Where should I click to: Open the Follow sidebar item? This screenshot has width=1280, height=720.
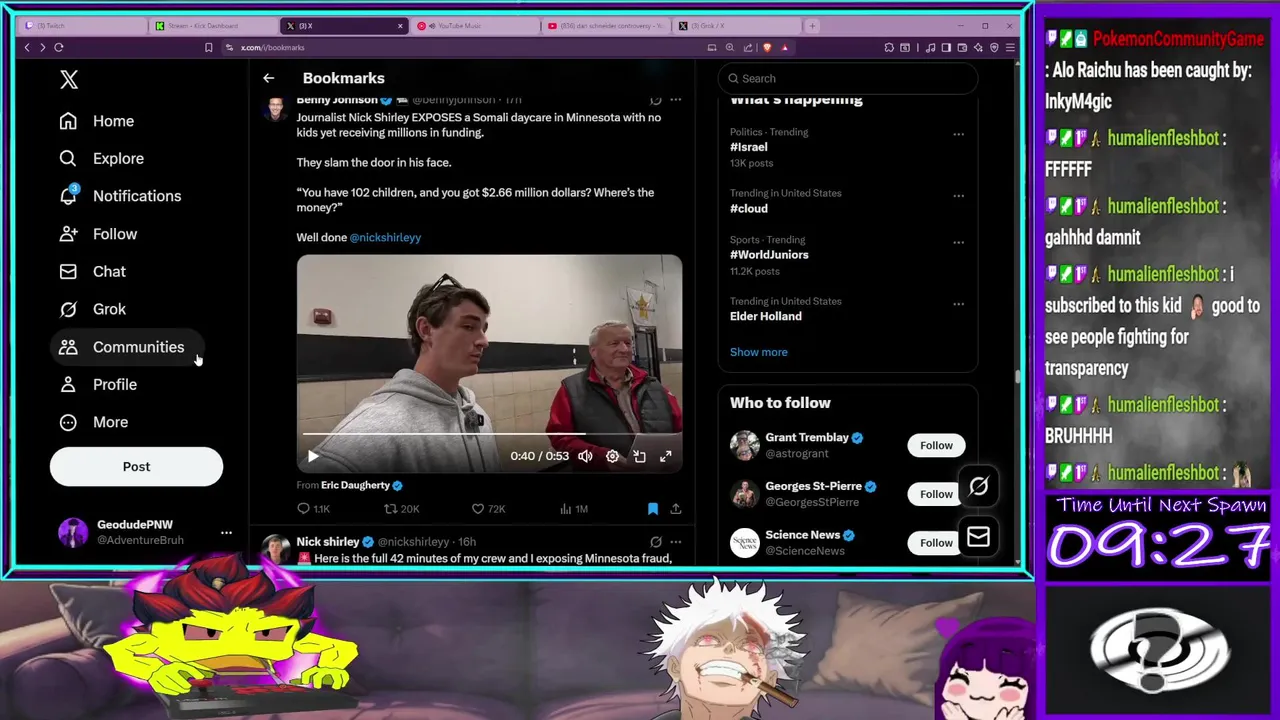click(x=98, y=234)
